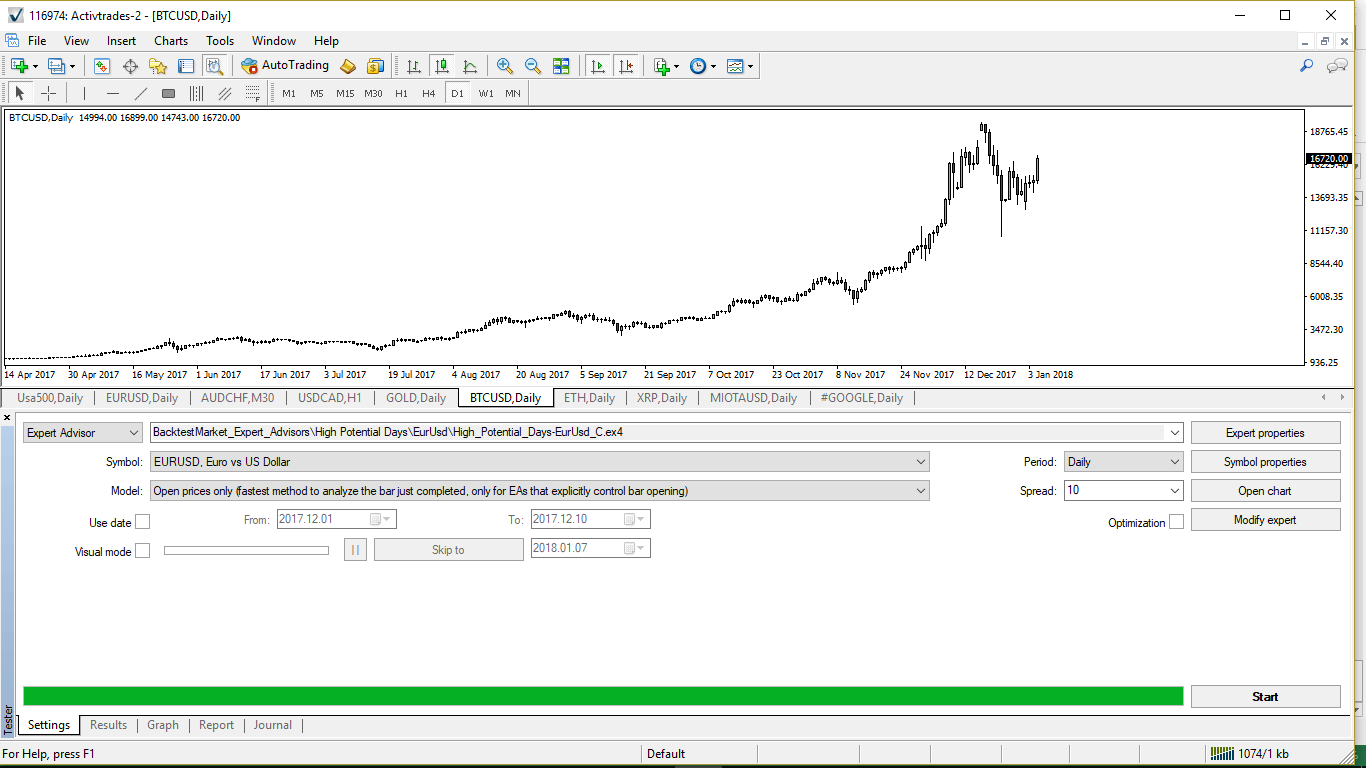Open the Symbol dropdown showing EURUSD
This screenshot has width=1366, height=768.
click(540, 462)
